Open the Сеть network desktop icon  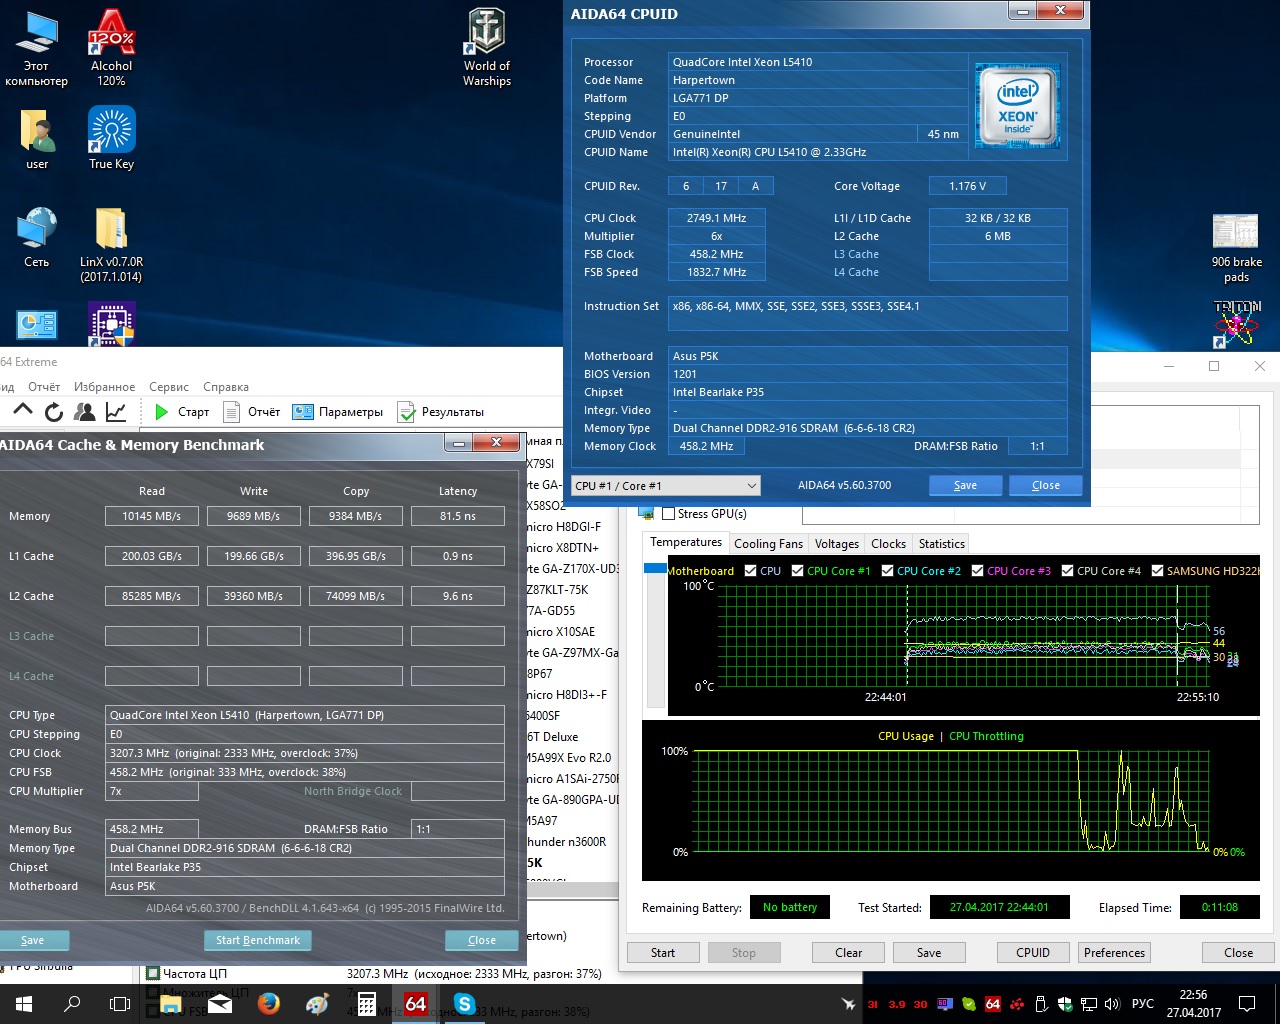[37, 237]
